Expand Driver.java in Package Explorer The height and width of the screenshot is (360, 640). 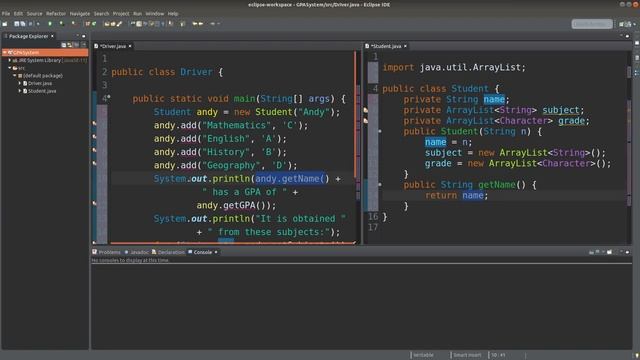coord(20,83)
